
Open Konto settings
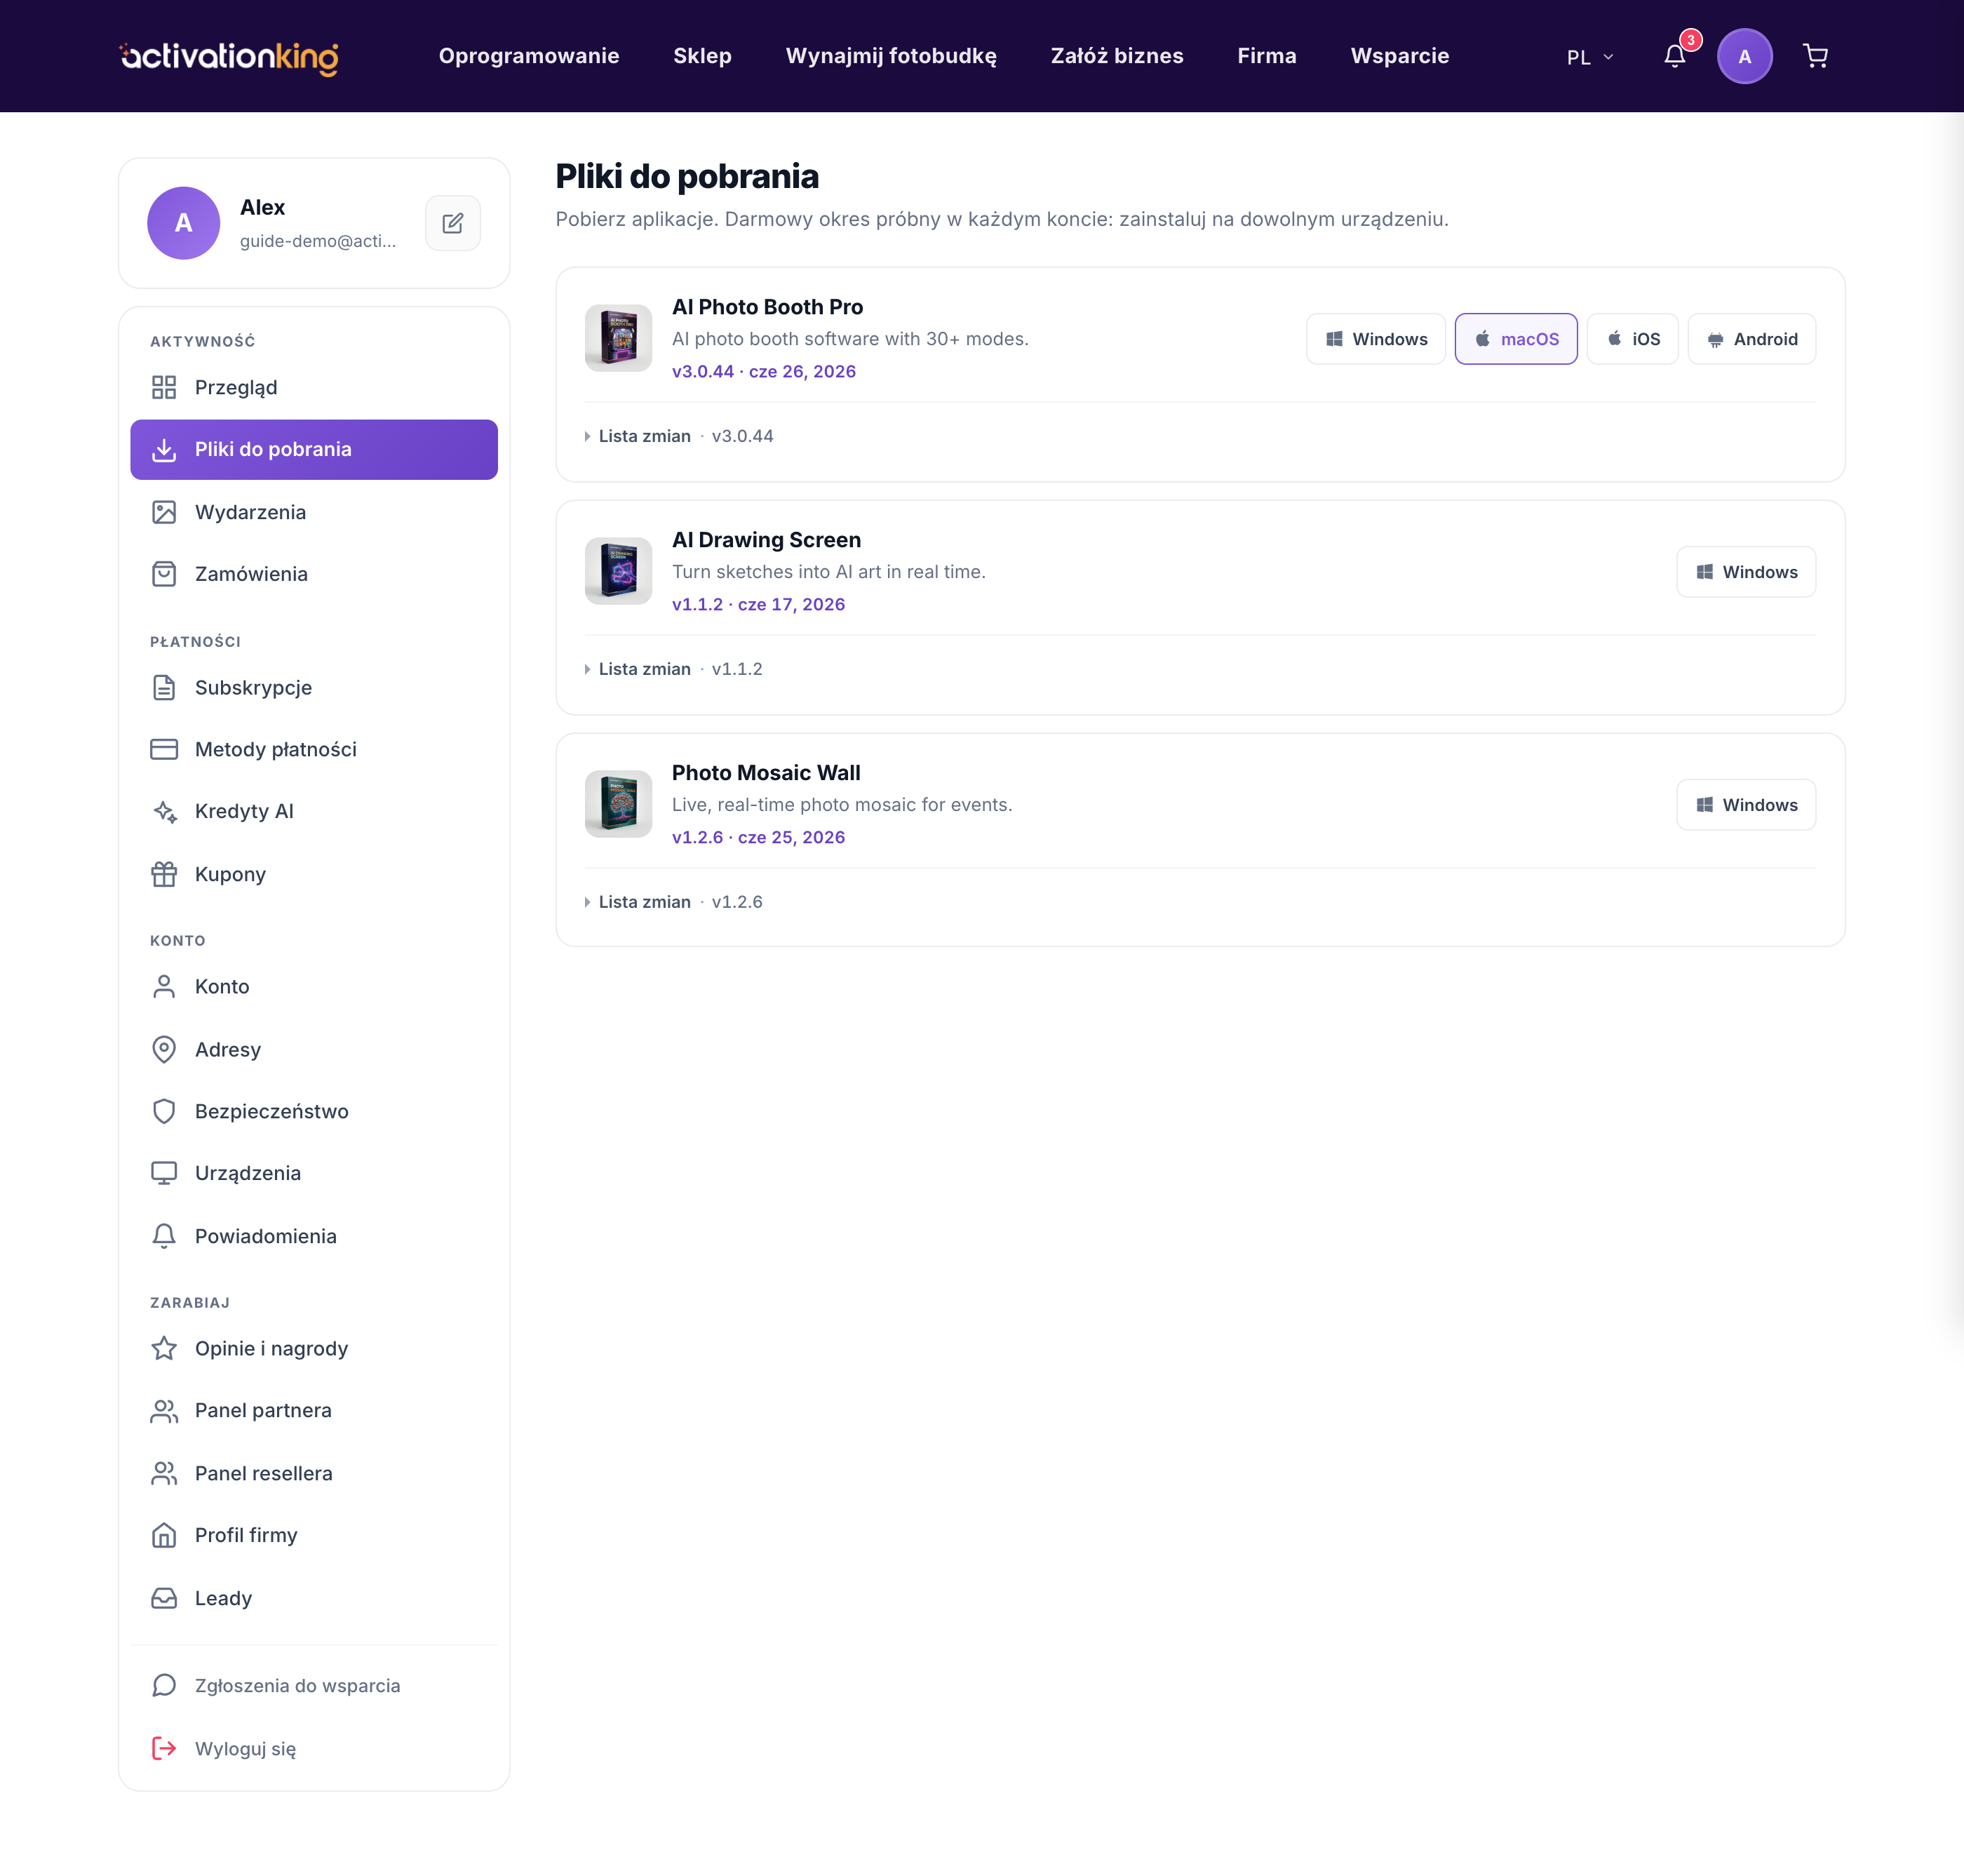(314, 987)
